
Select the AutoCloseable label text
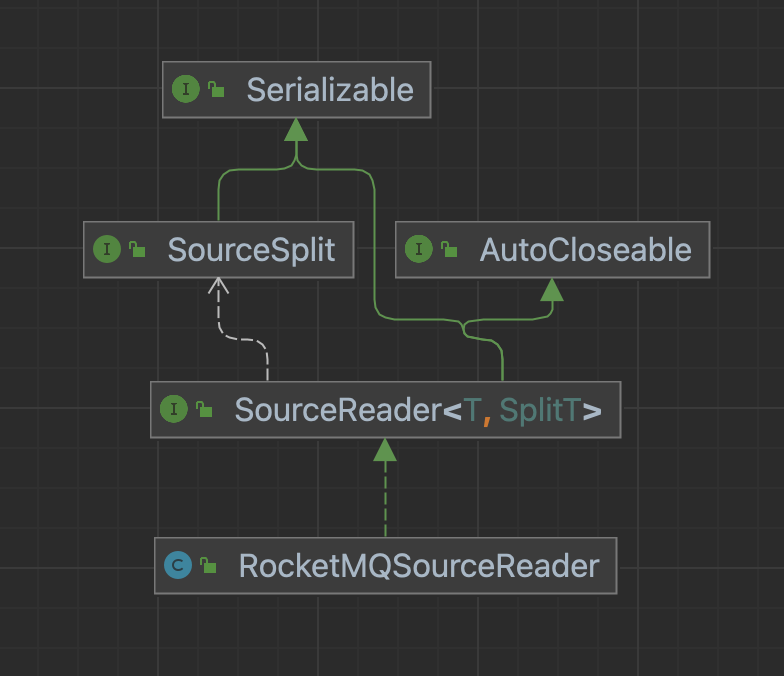585,250
